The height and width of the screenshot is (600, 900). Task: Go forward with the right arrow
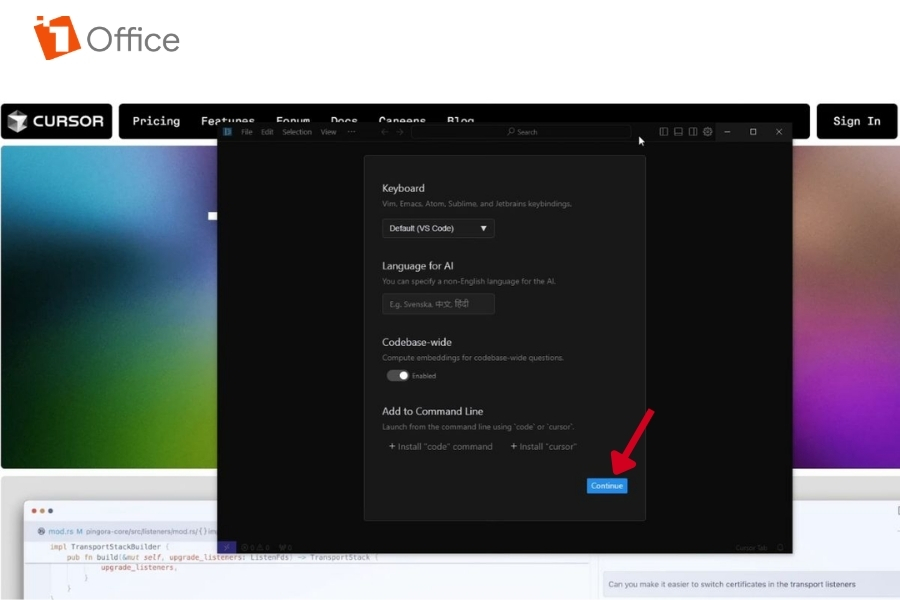(400, 132)
